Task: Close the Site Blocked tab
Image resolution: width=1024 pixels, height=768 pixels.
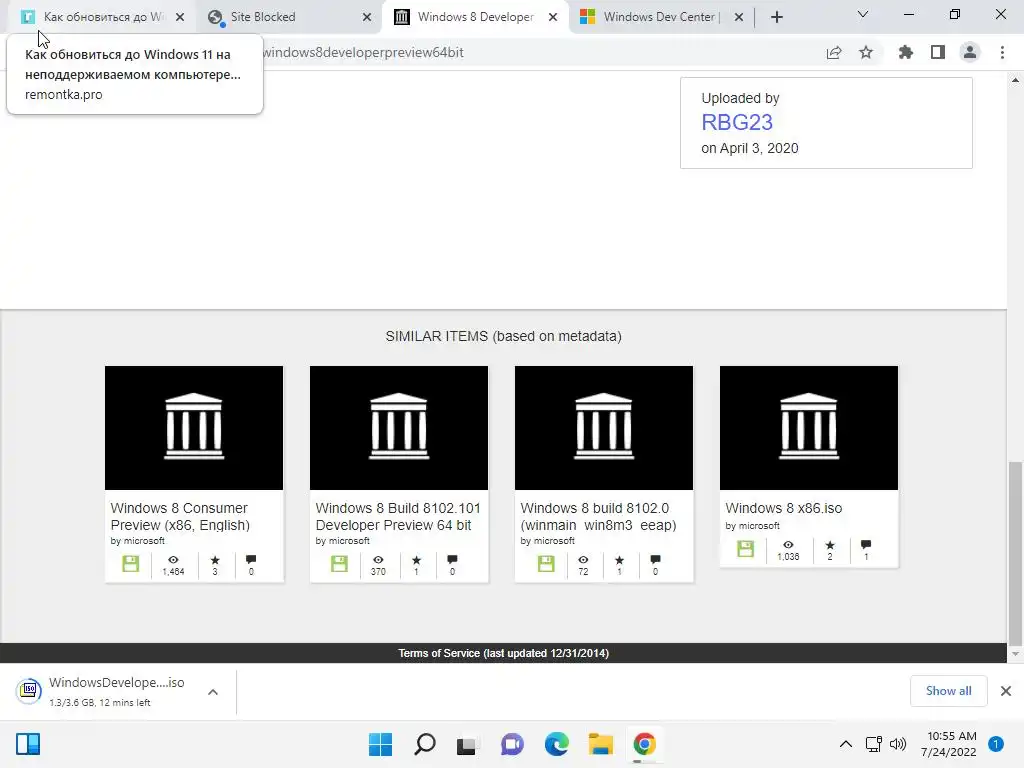Action: (367, 17)
